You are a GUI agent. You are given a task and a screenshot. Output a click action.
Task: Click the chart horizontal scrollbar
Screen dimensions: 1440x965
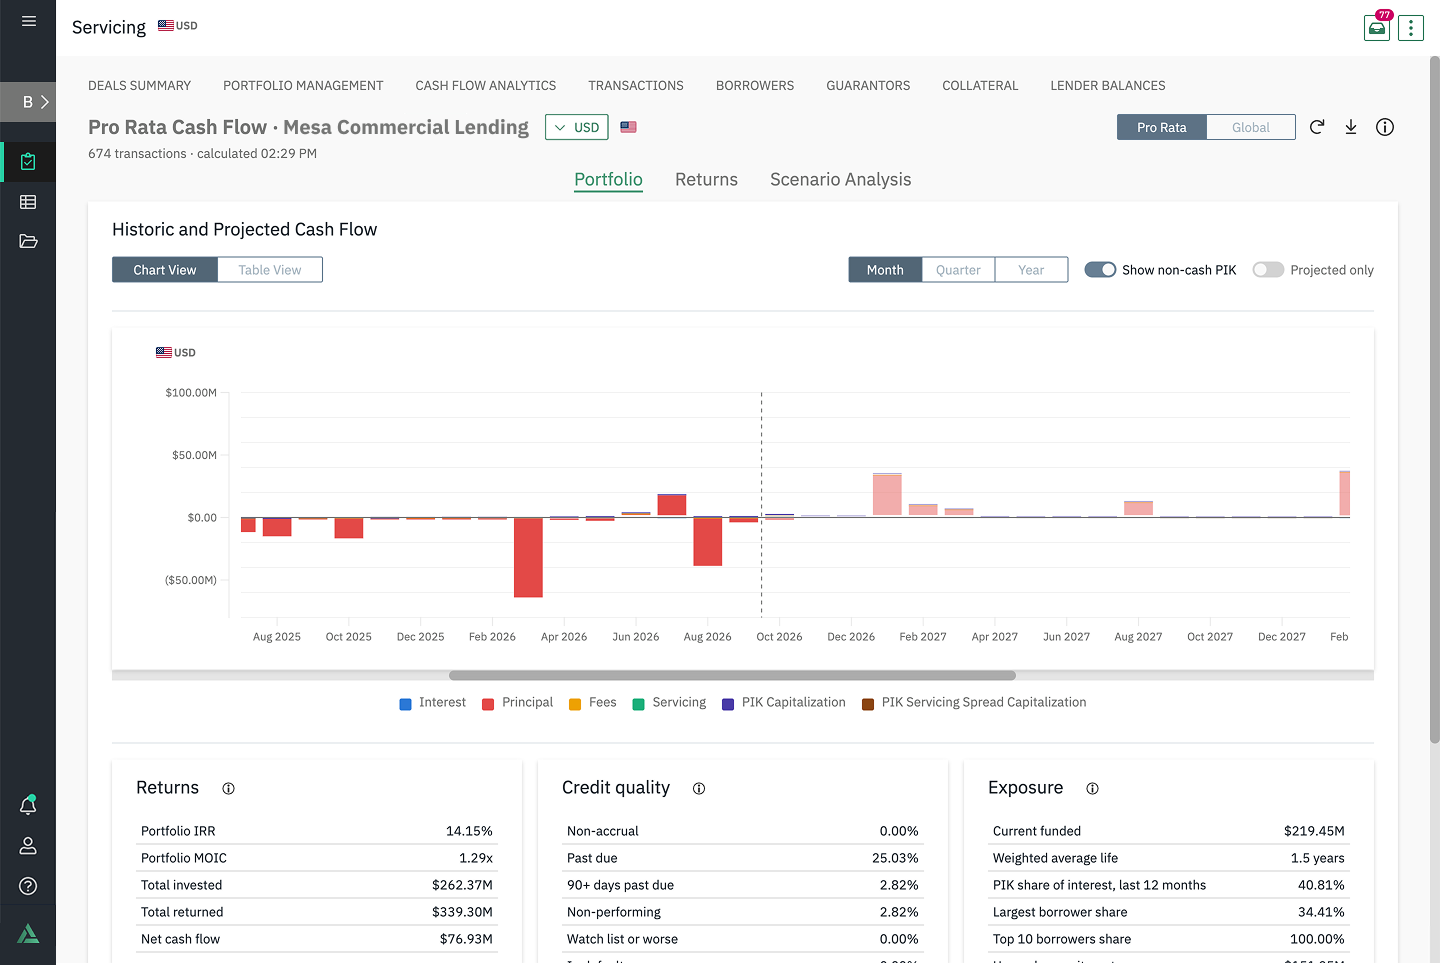tap(732, 676)
